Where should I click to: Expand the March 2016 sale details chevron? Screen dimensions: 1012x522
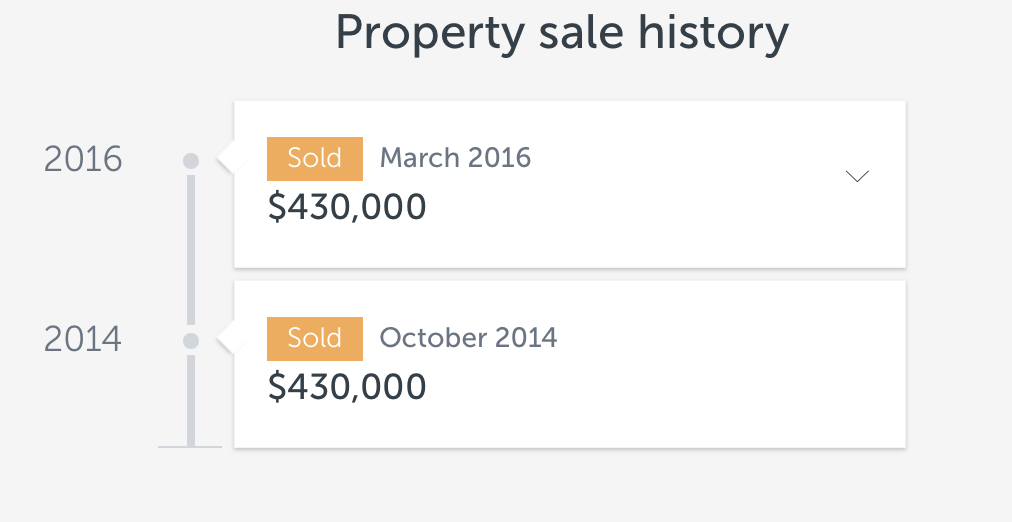pos(857,176)
